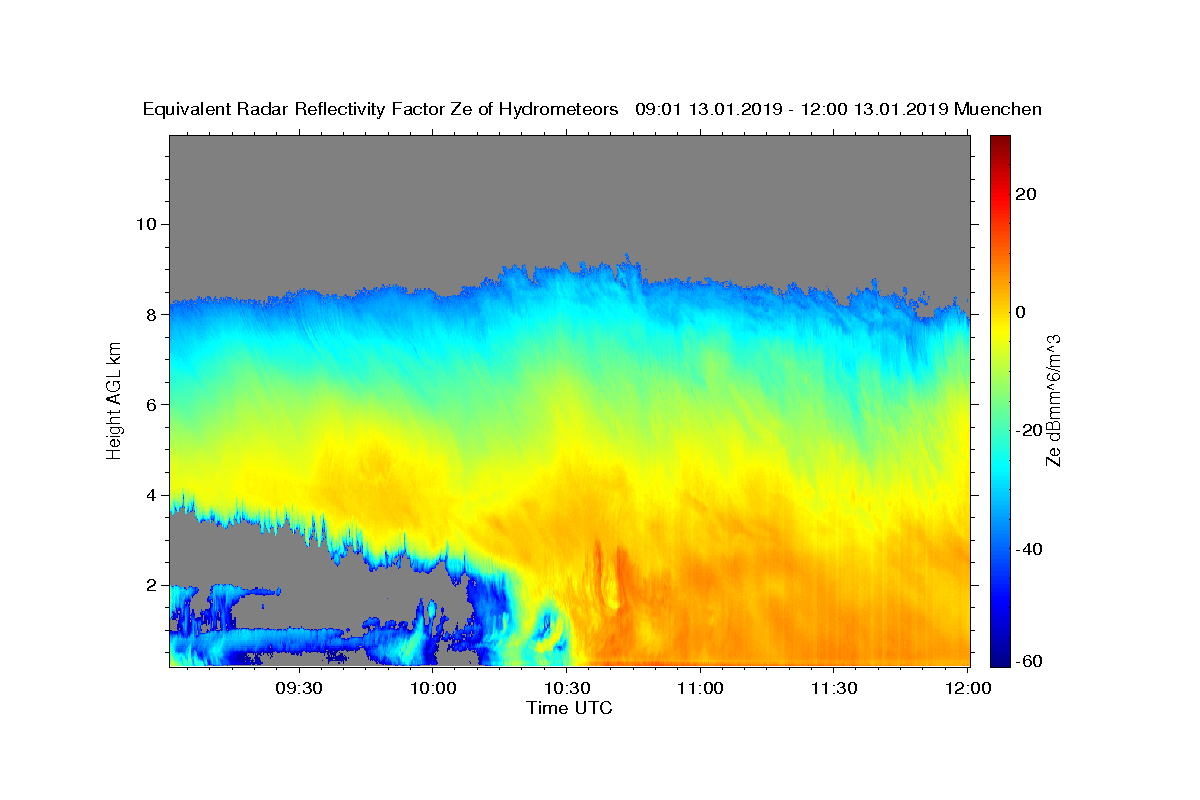Select the 12:00 time tick label
This screenshot has height=800, width=1200.
[968, 688]
